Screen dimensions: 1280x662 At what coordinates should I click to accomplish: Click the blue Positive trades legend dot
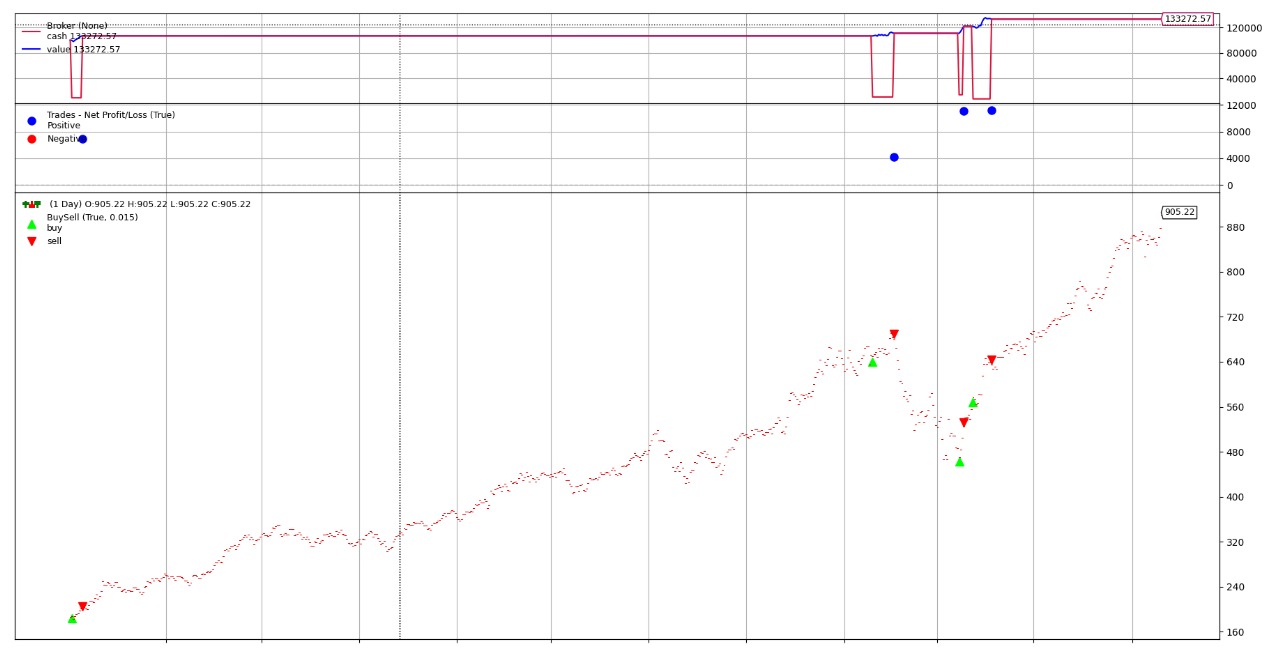(x=31, y=121)
